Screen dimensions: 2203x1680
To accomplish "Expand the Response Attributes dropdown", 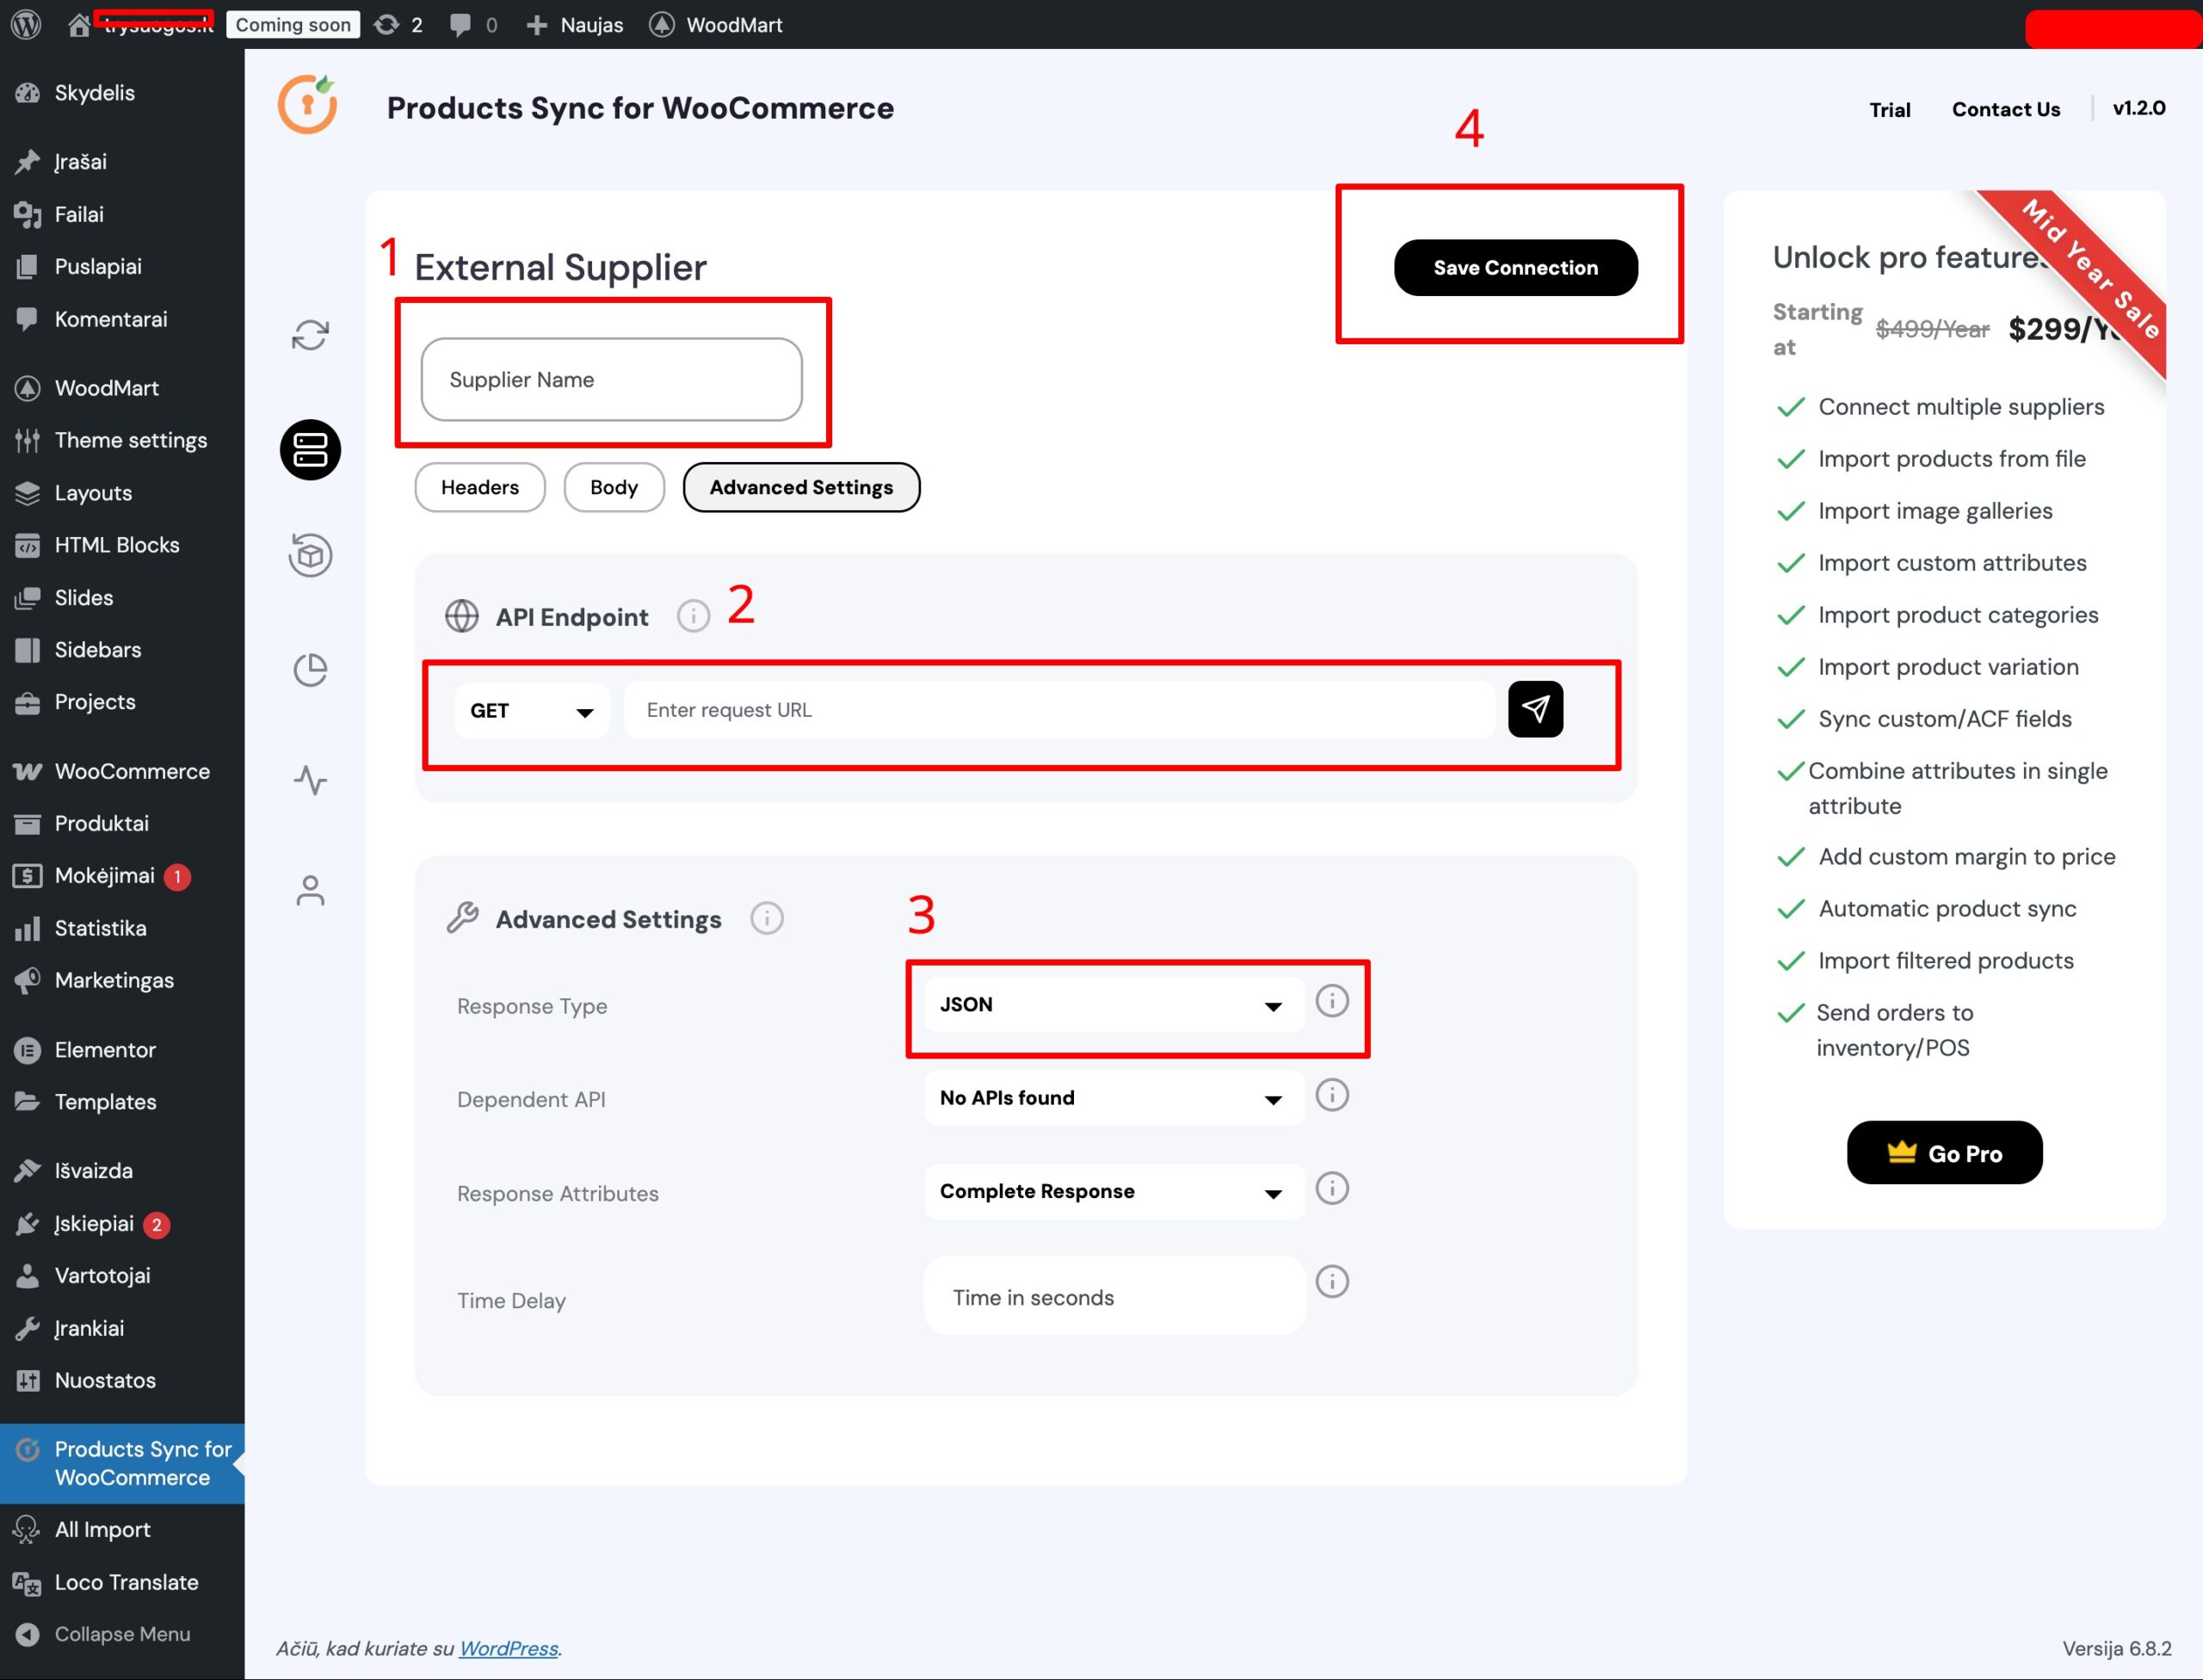I will [1113, 1191].
